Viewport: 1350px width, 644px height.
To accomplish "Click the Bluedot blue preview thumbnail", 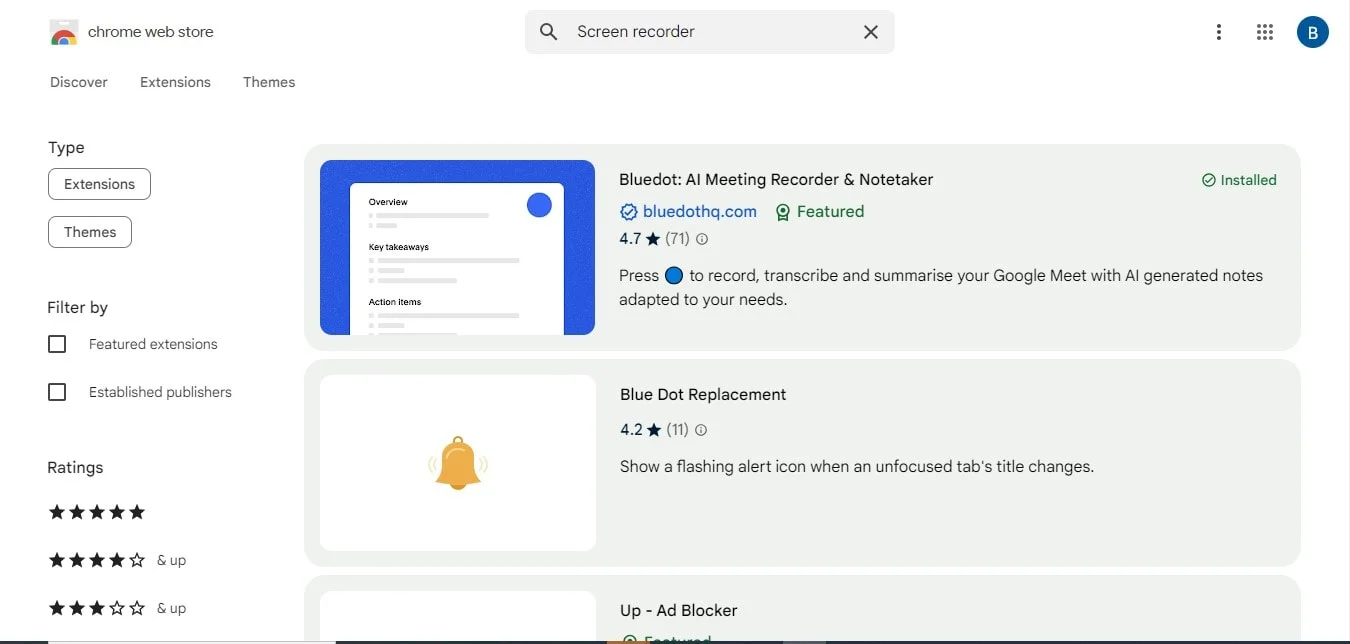I will click(x=457, y=247).
